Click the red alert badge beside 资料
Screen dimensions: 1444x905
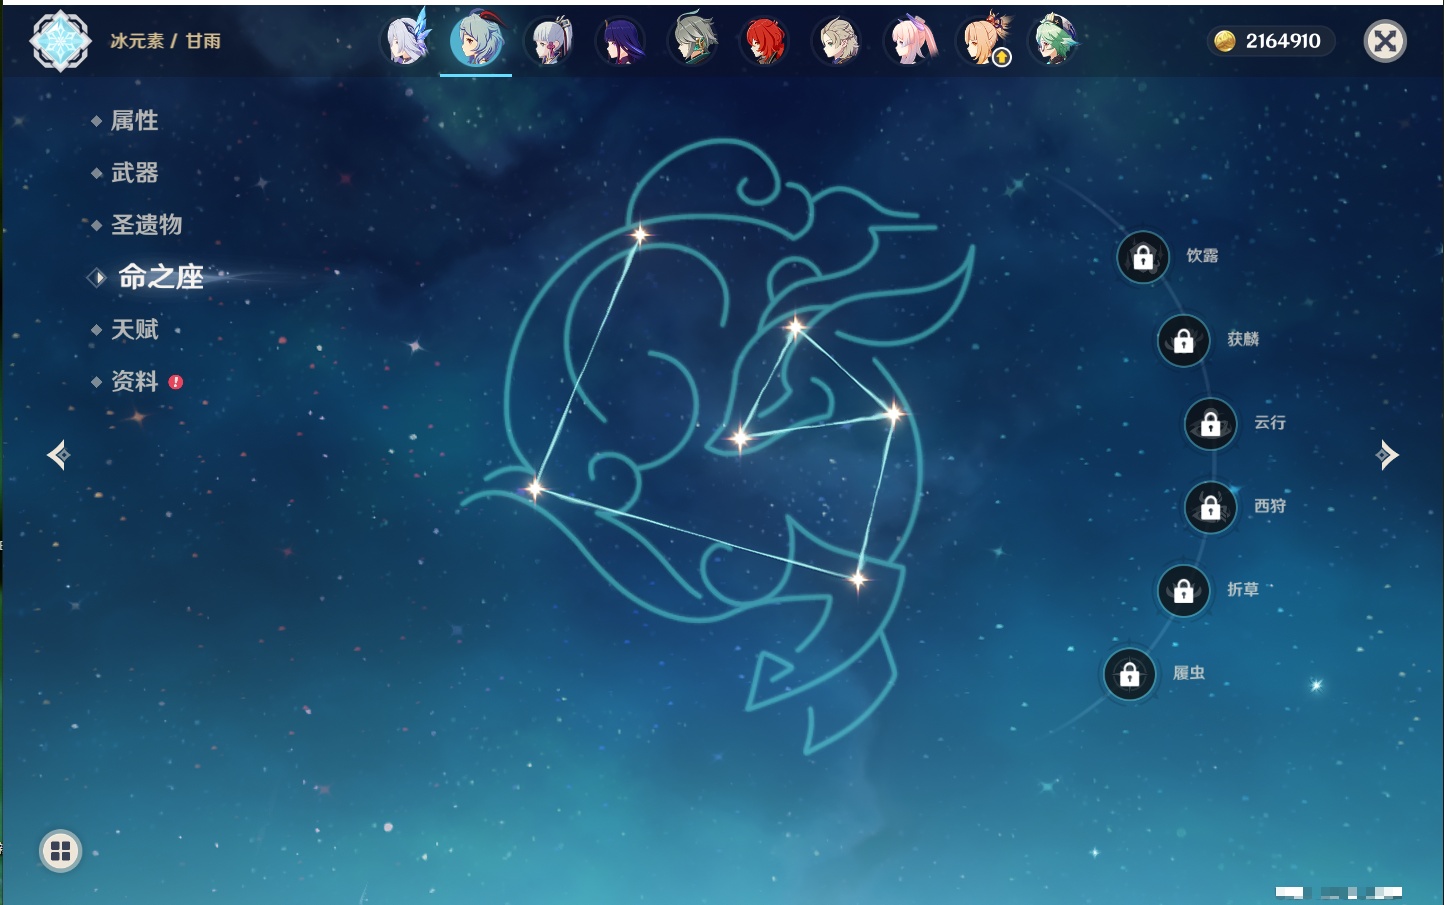pos(176,382)
